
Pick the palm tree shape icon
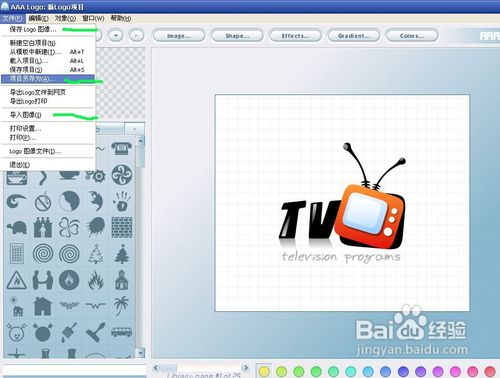[121, 305]
